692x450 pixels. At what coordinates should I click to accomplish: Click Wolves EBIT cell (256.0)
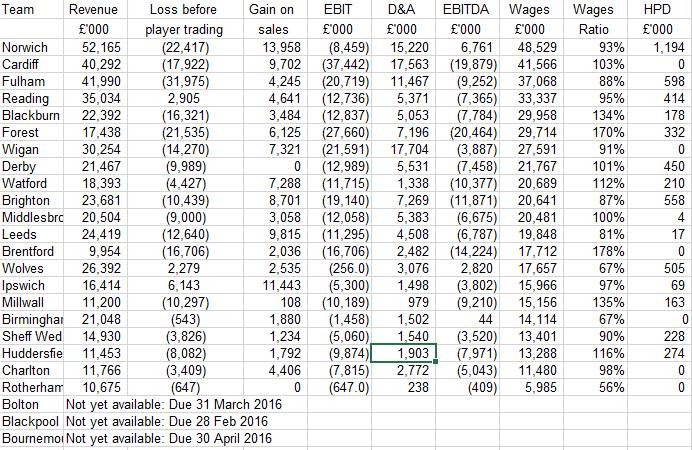coord(339,269)
